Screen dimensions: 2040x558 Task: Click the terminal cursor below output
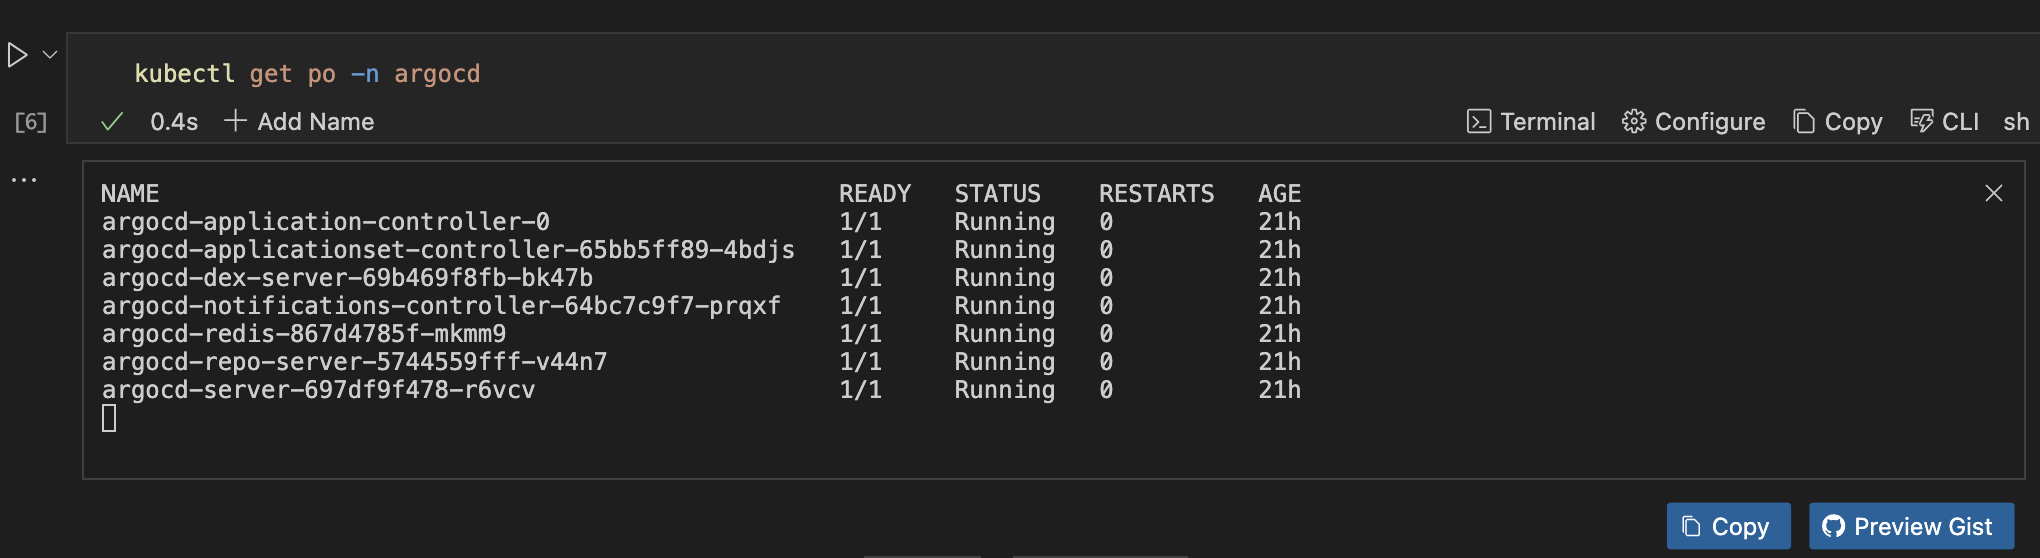click(109, 418)
